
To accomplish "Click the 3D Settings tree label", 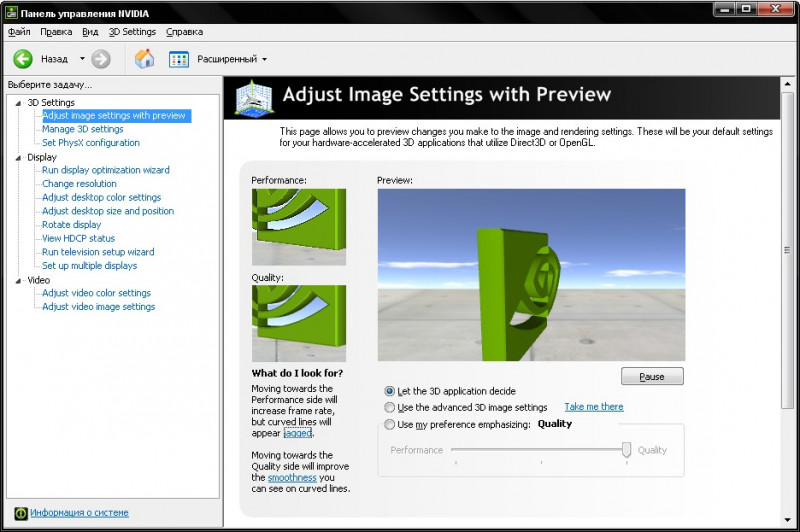I will tap(51, 103).
